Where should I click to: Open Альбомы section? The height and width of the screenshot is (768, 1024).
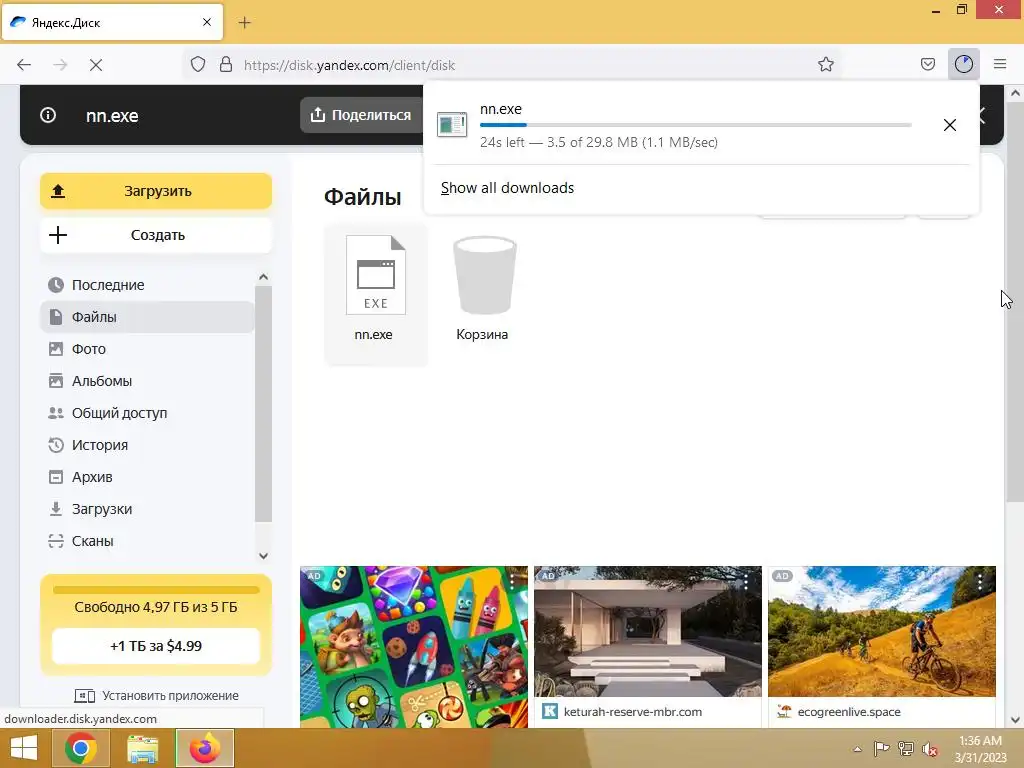[x=148, y=381]
